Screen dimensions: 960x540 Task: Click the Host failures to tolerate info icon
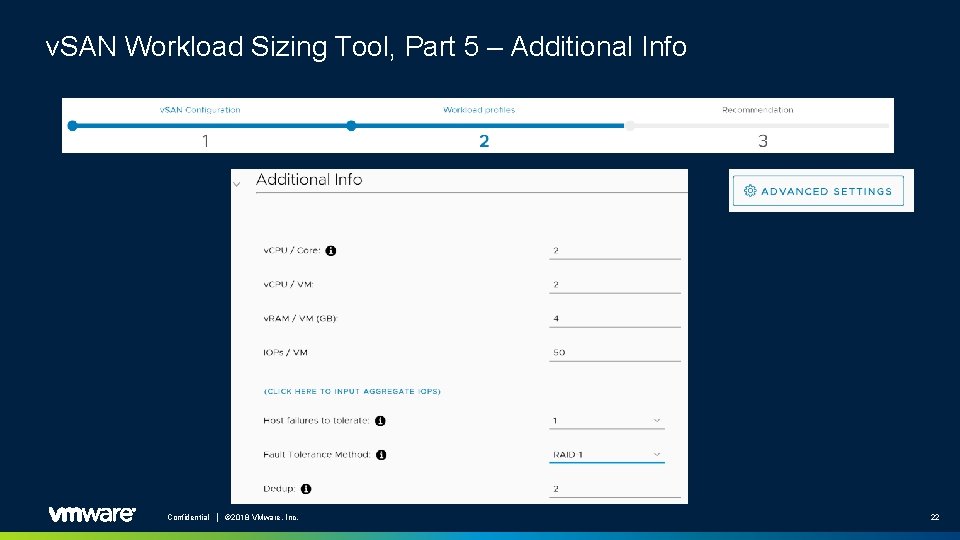tap(380, 421)
